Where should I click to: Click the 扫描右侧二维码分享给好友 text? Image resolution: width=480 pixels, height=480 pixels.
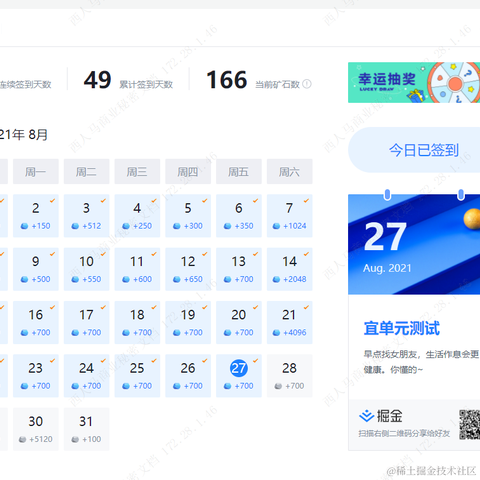[x=404, y=433]
